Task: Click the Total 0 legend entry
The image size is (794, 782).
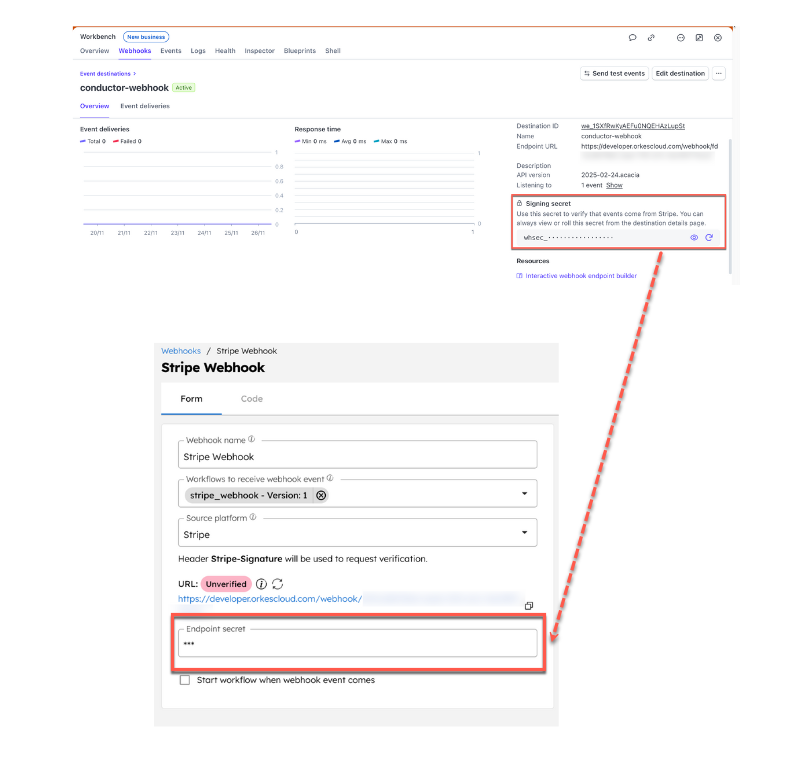Action: [93, 141]
